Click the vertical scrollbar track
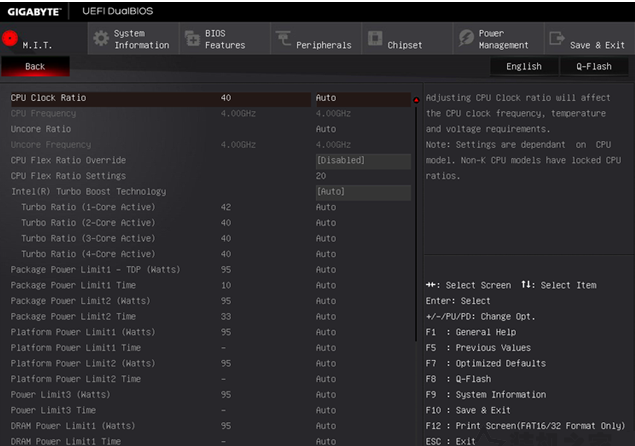Image resolution: width=635 pixels, height=446 pixels. click(x=416, y=223)
